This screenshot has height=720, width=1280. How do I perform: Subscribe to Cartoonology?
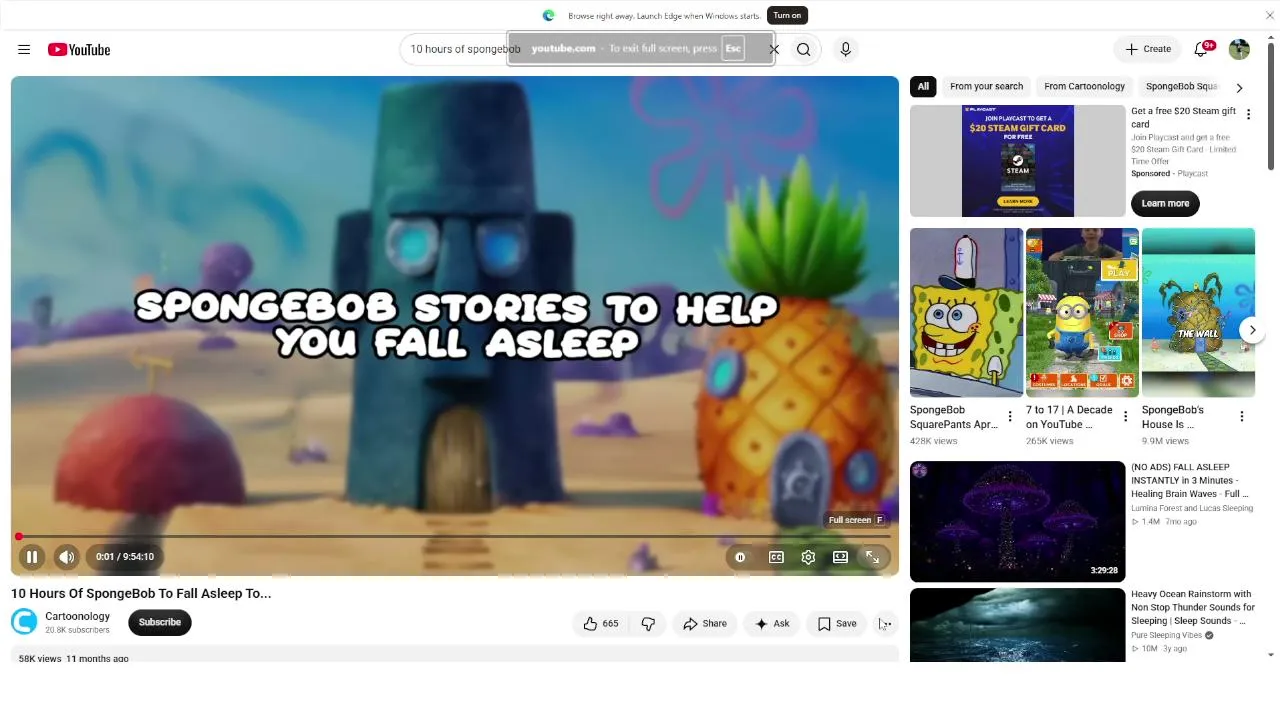[x=160, y=622]
